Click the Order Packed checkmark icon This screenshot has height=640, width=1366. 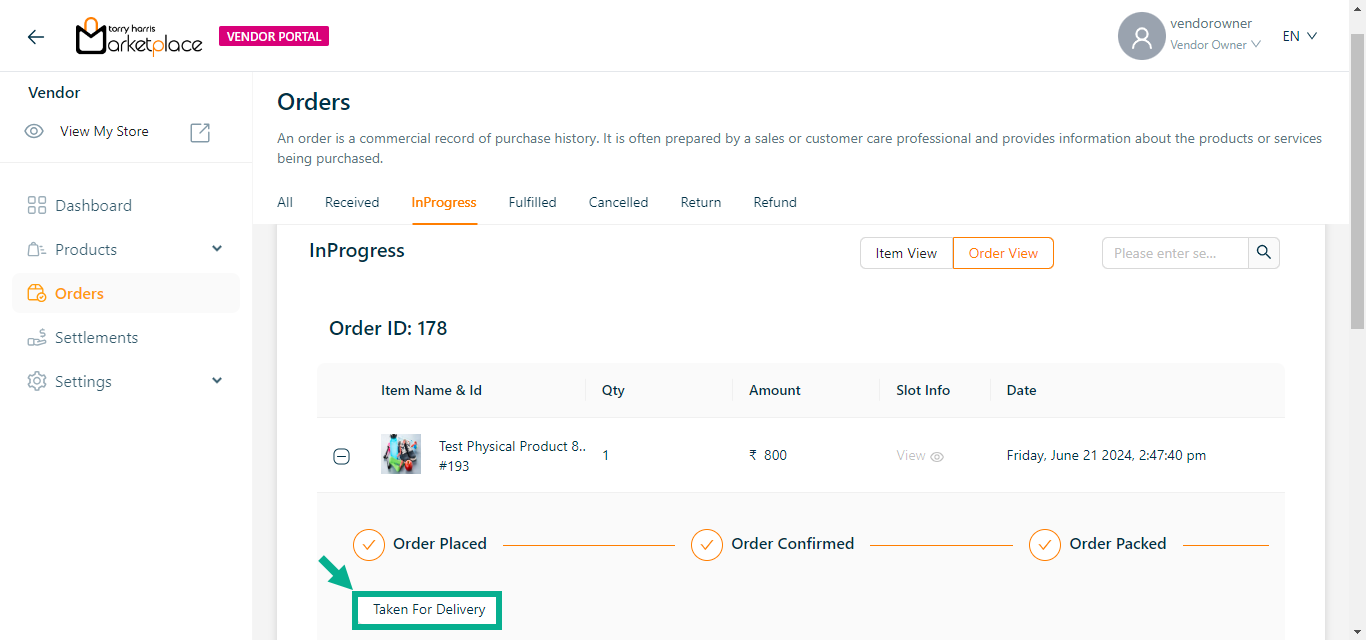(1045, 545)
